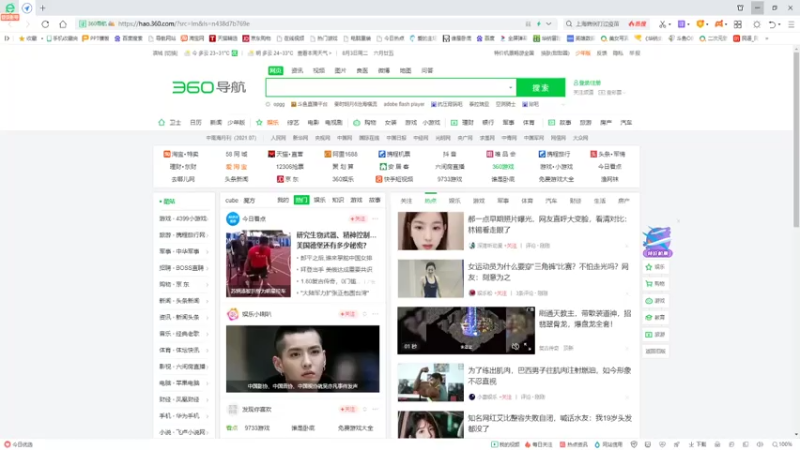Expand the bookmarks sidebar toggle at far left

click(x=7, y=38)
